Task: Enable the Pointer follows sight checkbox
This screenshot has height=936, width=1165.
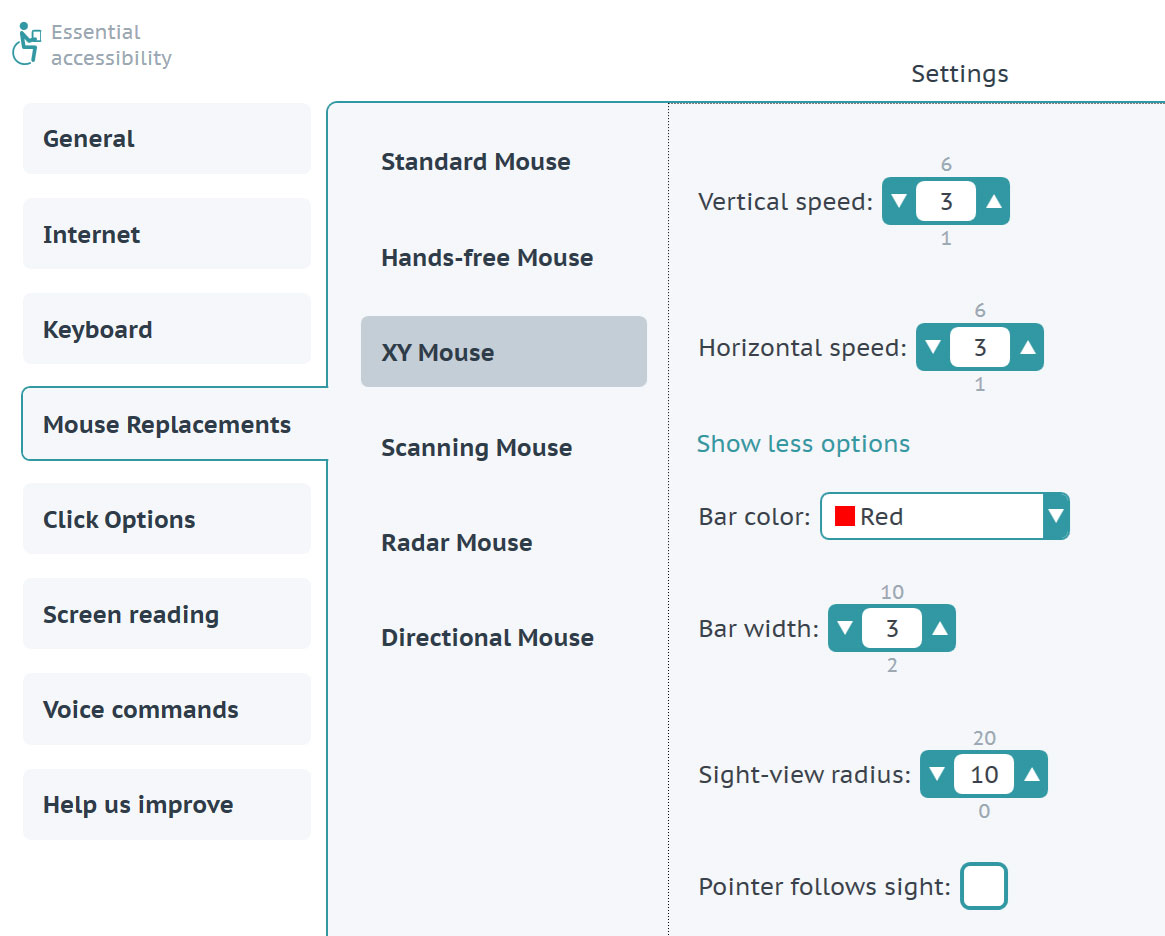Action: coord(984,885)
